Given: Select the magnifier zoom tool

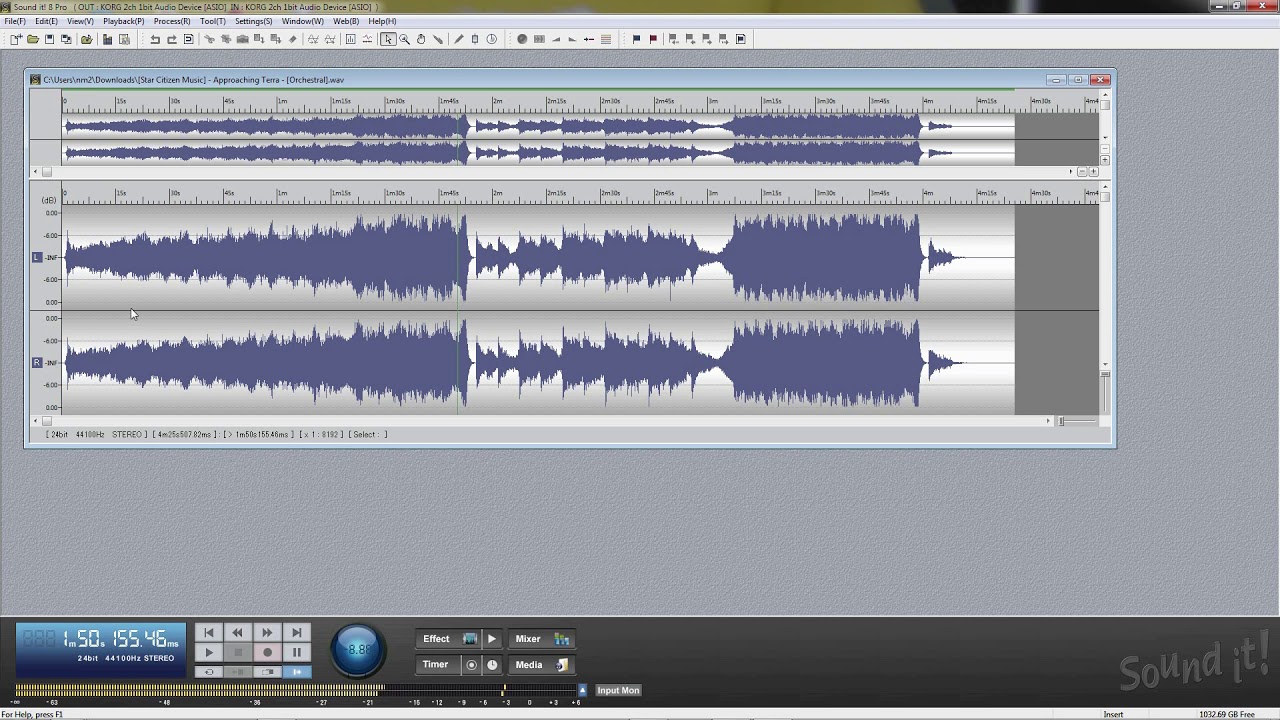Looking at the screenshot, I should pos(404,39).
